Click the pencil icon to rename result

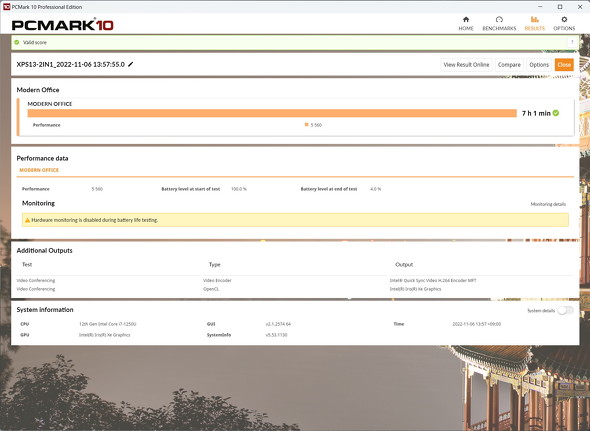(x=131, y=64)
